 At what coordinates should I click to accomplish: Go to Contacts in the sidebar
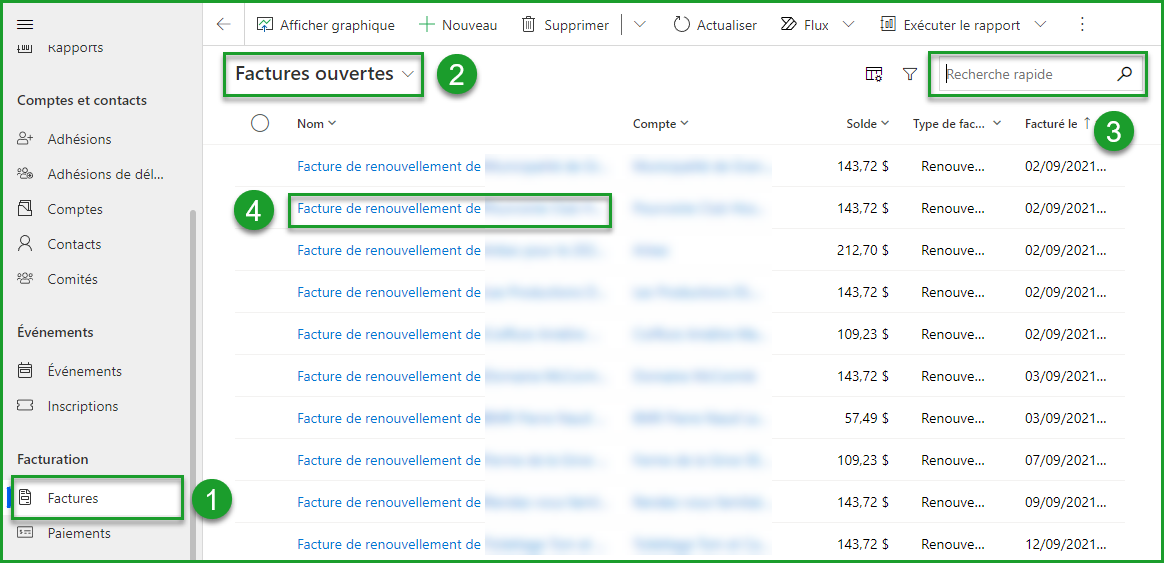pos(74,244)
